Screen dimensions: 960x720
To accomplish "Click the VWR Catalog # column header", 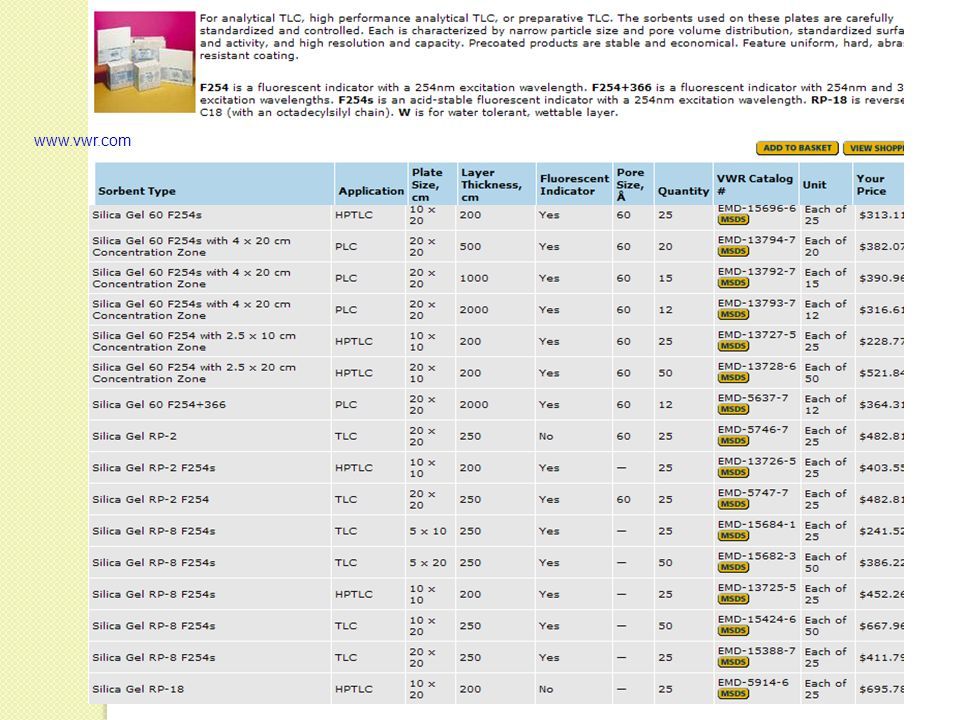I will coord(755,185).
